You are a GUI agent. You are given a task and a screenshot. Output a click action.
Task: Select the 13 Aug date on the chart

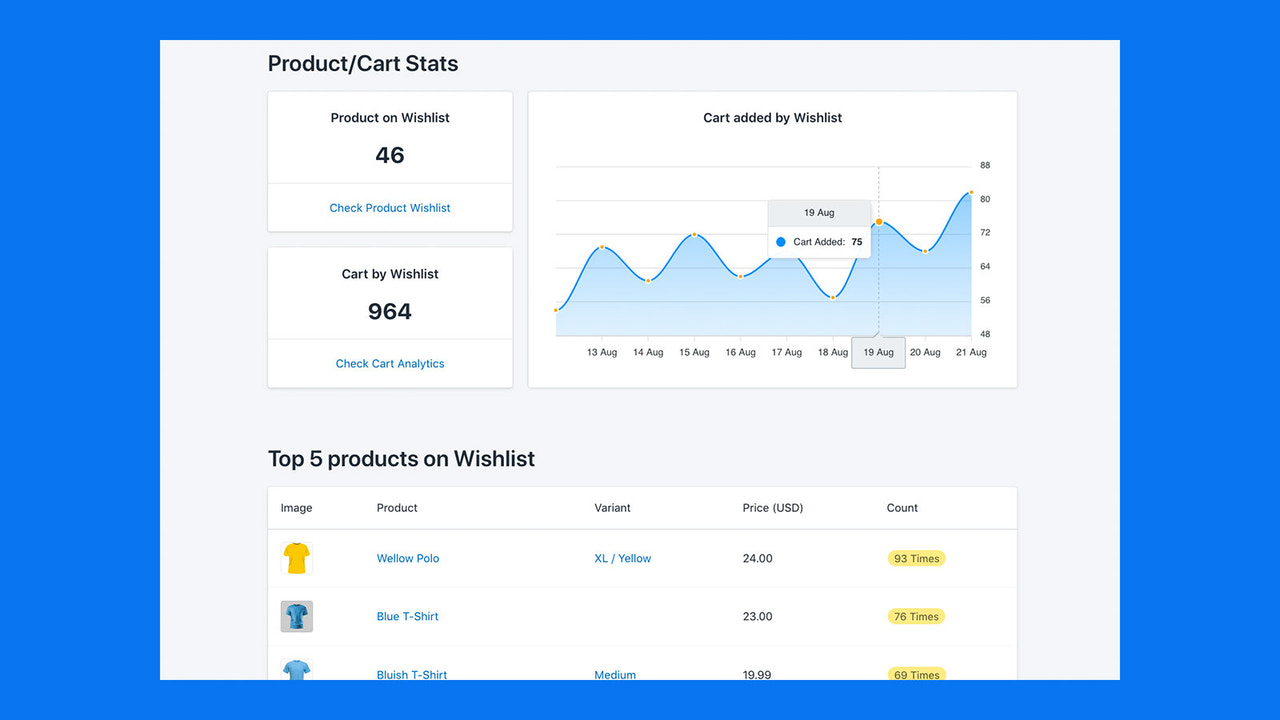pos(601,352)
